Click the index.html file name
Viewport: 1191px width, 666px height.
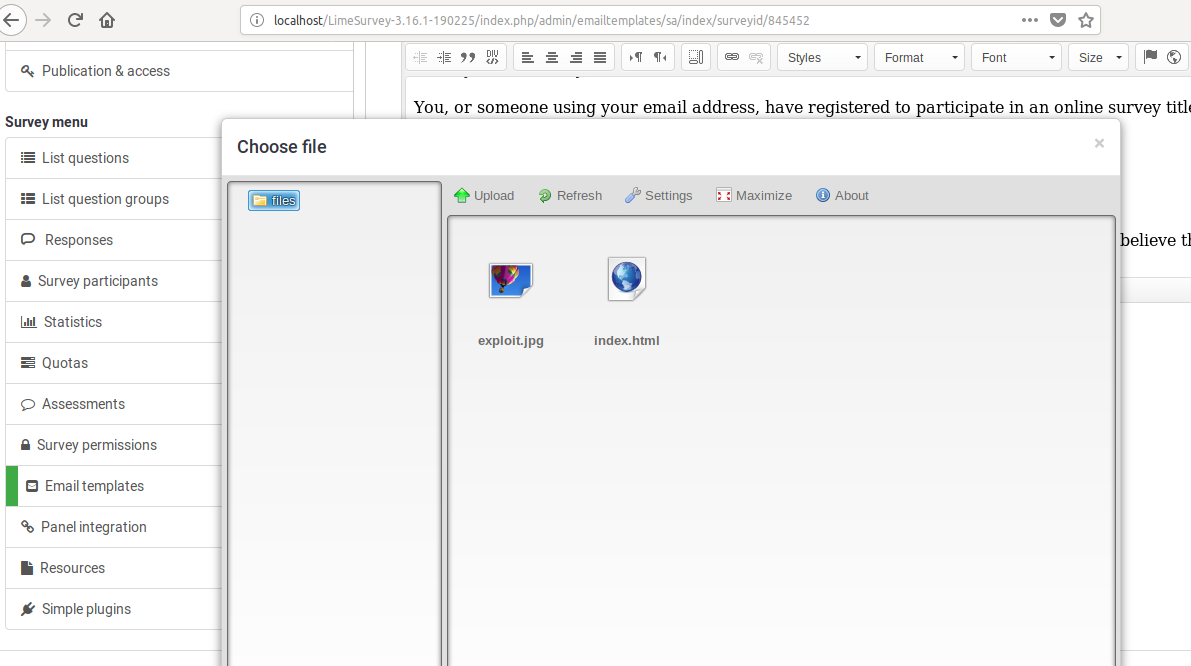point(627,341)
